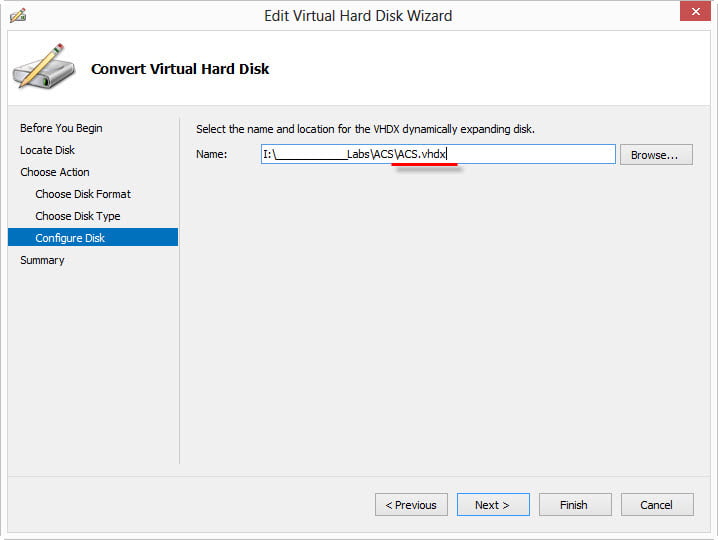Click the hard disk pencil header icon
The height and width of the screenshot is (540, 718).
point(43,68)
